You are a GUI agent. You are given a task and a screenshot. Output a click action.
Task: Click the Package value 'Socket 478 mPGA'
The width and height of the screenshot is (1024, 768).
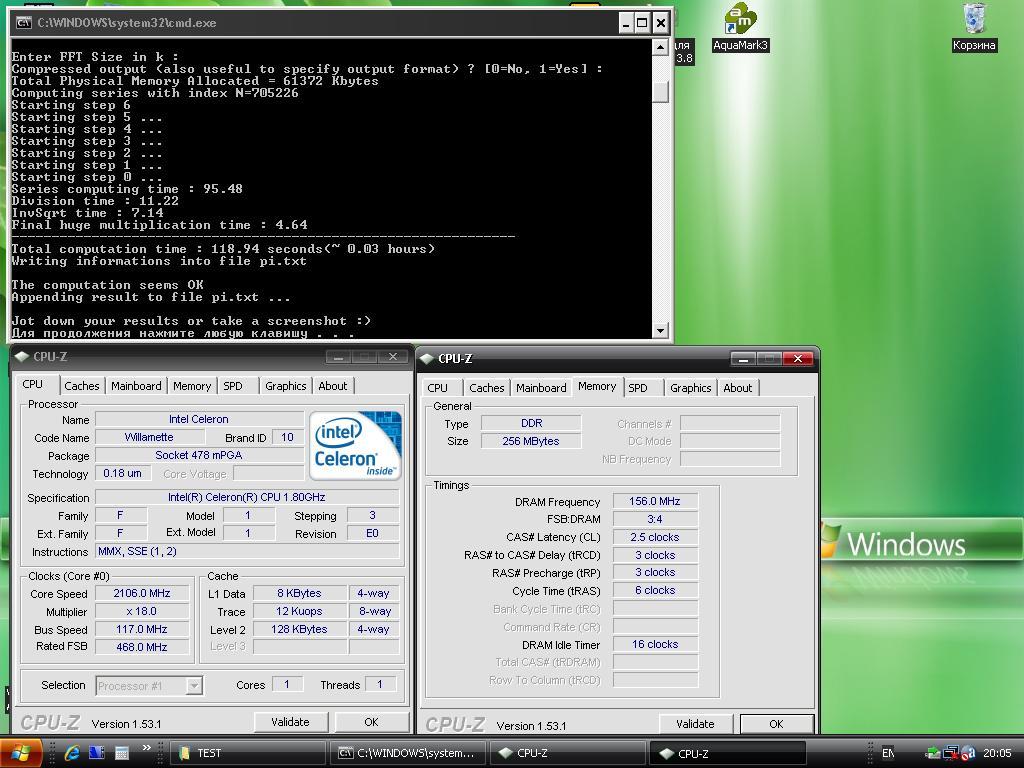point(199,455)
